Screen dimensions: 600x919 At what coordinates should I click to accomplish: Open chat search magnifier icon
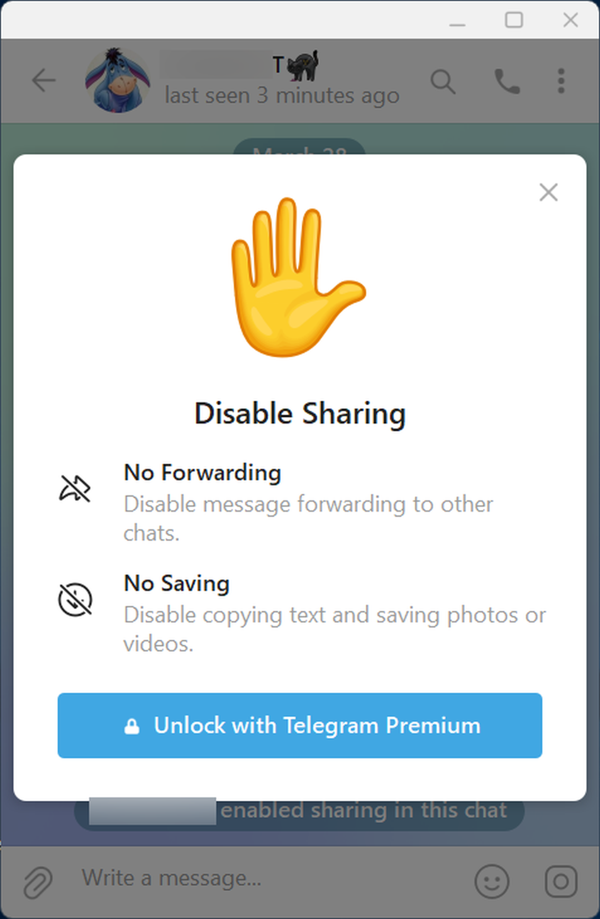point(443,81)
